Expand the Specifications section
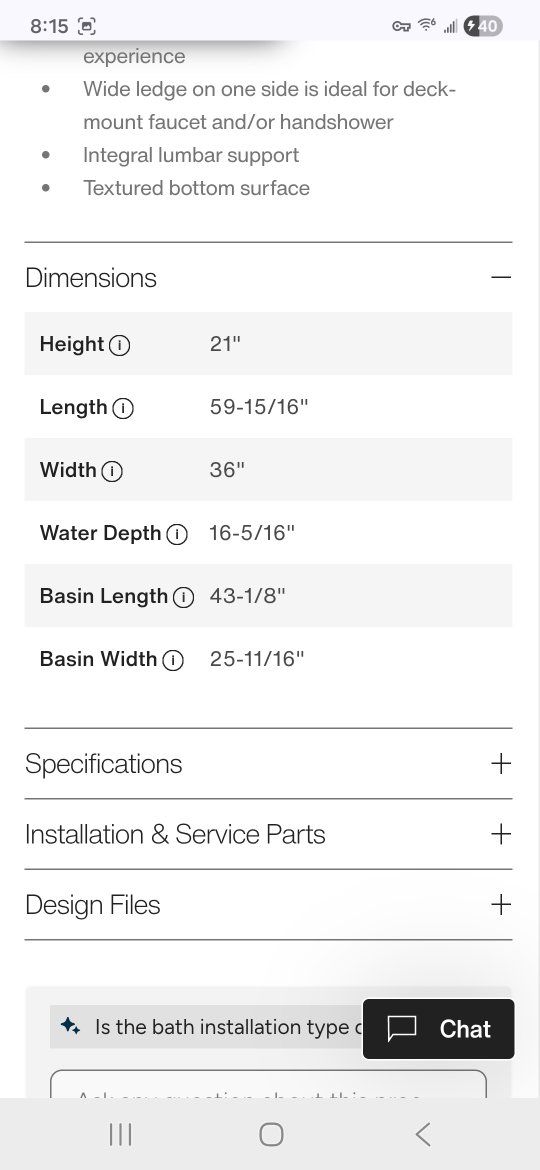The image size is (540, 1170). click(x=501, y=763)
